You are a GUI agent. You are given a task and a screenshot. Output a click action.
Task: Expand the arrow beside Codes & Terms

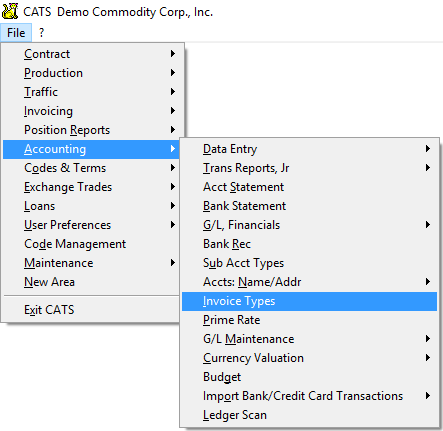tap(173, 167)
